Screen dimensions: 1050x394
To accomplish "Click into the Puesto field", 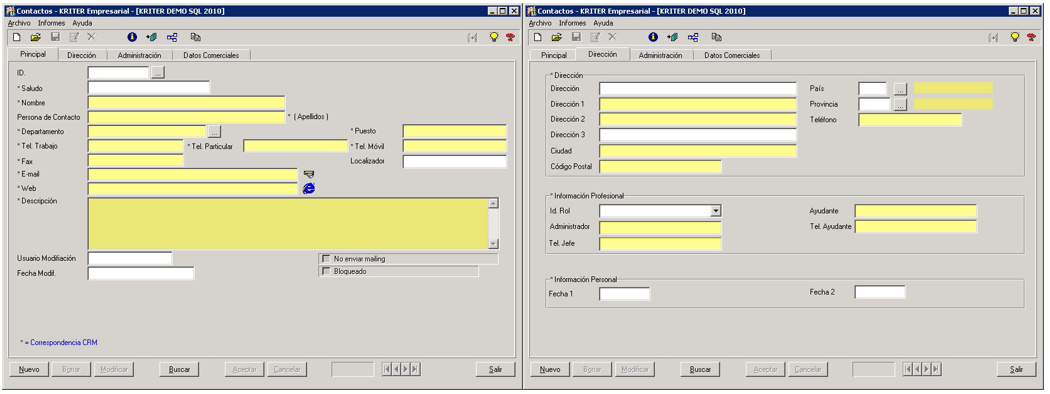I will coord(455,131).
